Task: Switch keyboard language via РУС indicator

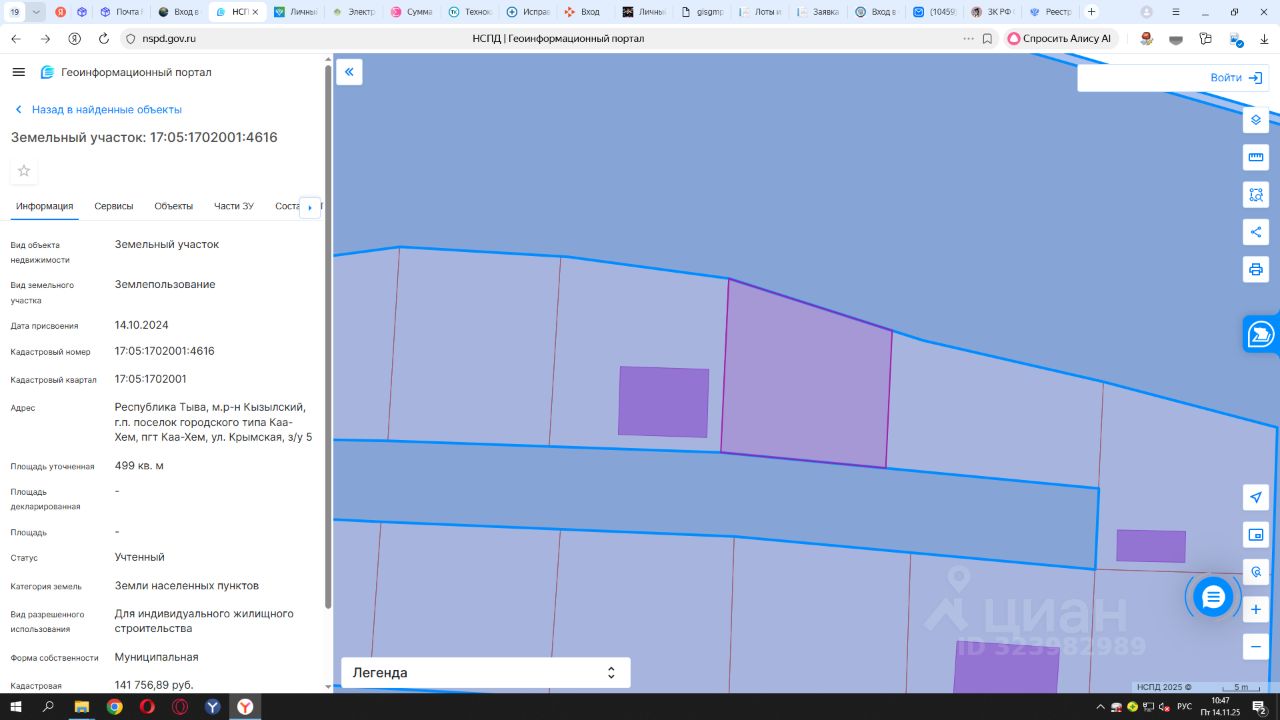Action: click(1184, 707)
